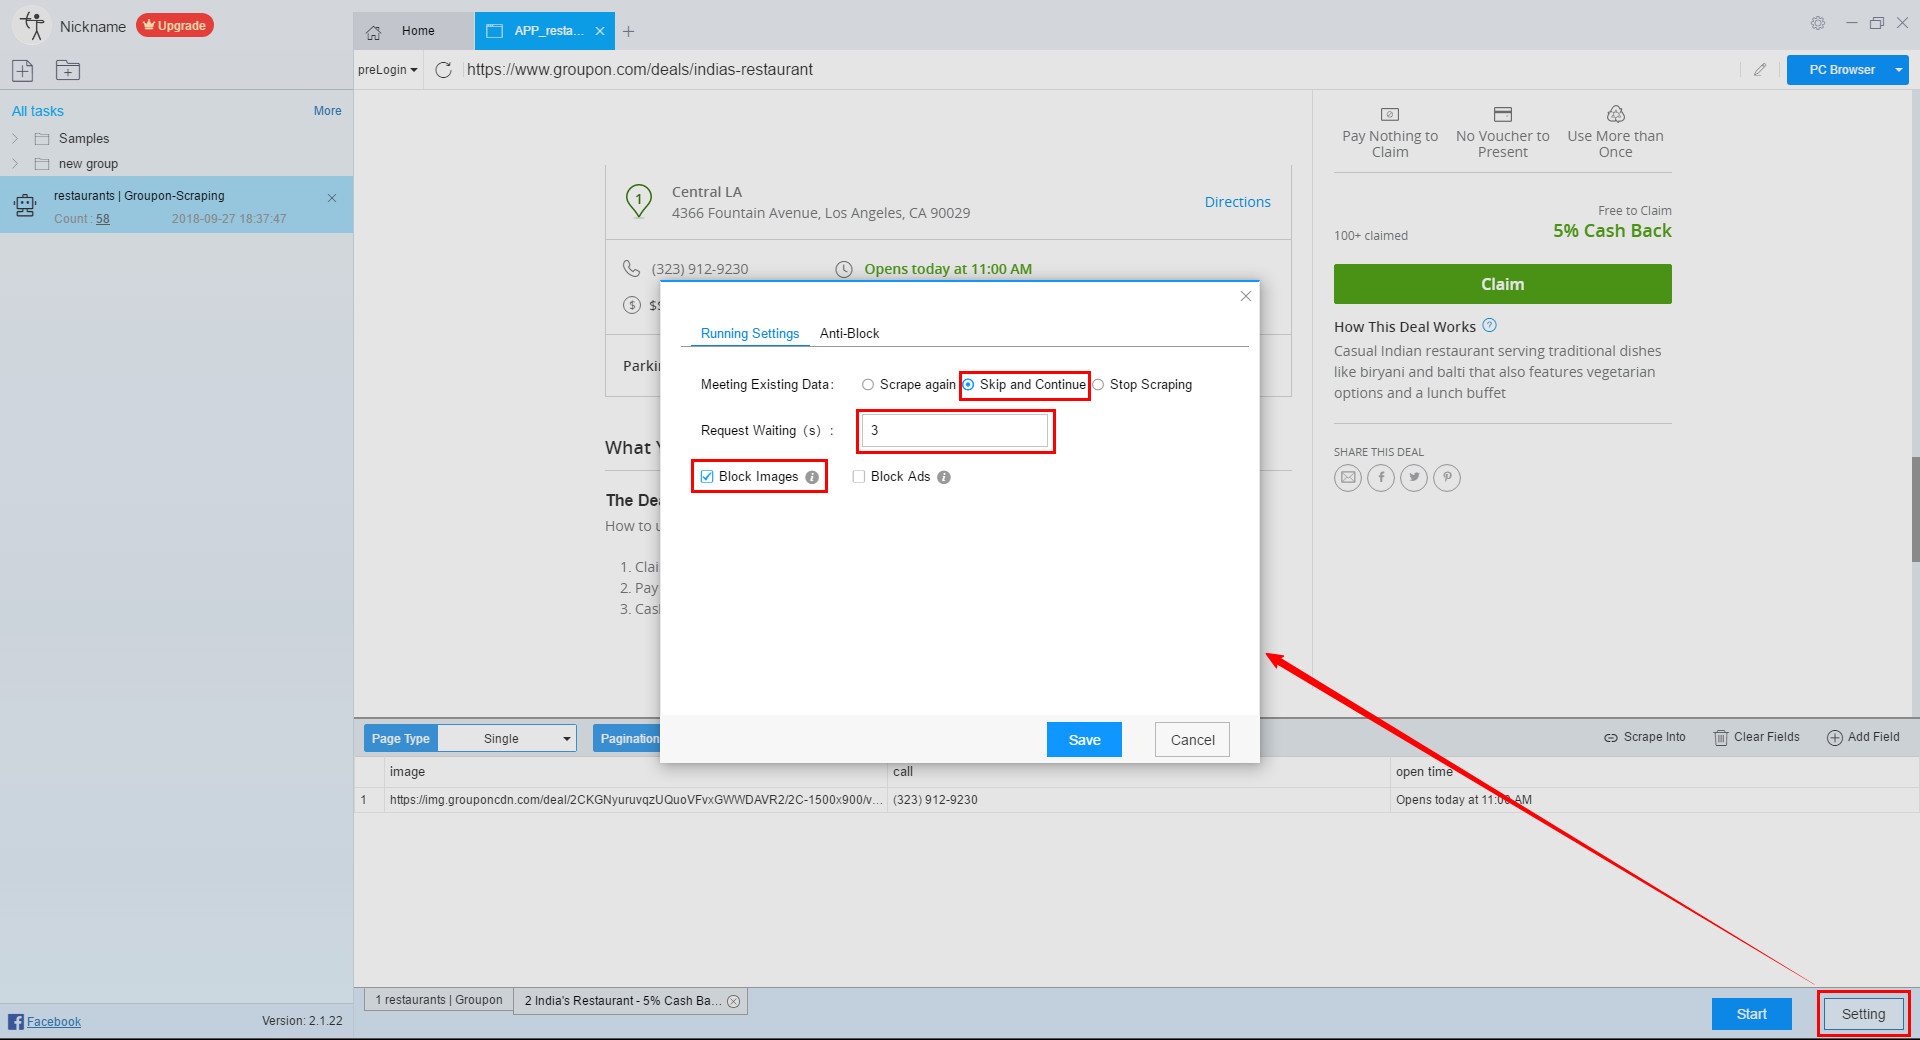
Task: Click the URL address bar
Action: point(1100,70)
